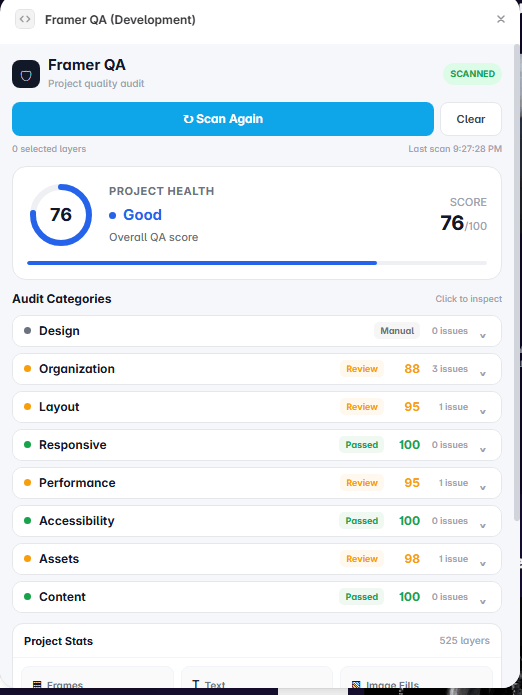The width and height of the screenshot is (522, 695).
Task: Click the '1 issue' count for Performance
Action: click(453, 483)
